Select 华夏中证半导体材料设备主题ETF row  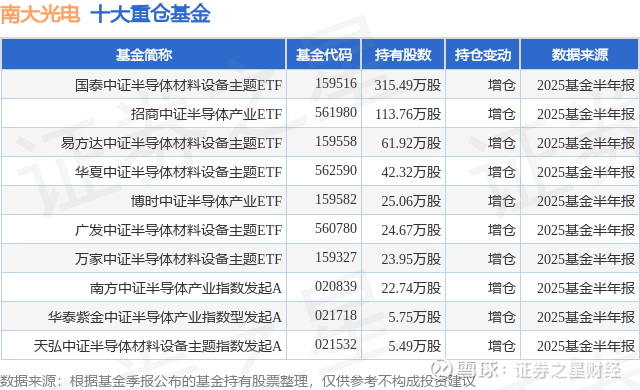(x=320, y=172)
